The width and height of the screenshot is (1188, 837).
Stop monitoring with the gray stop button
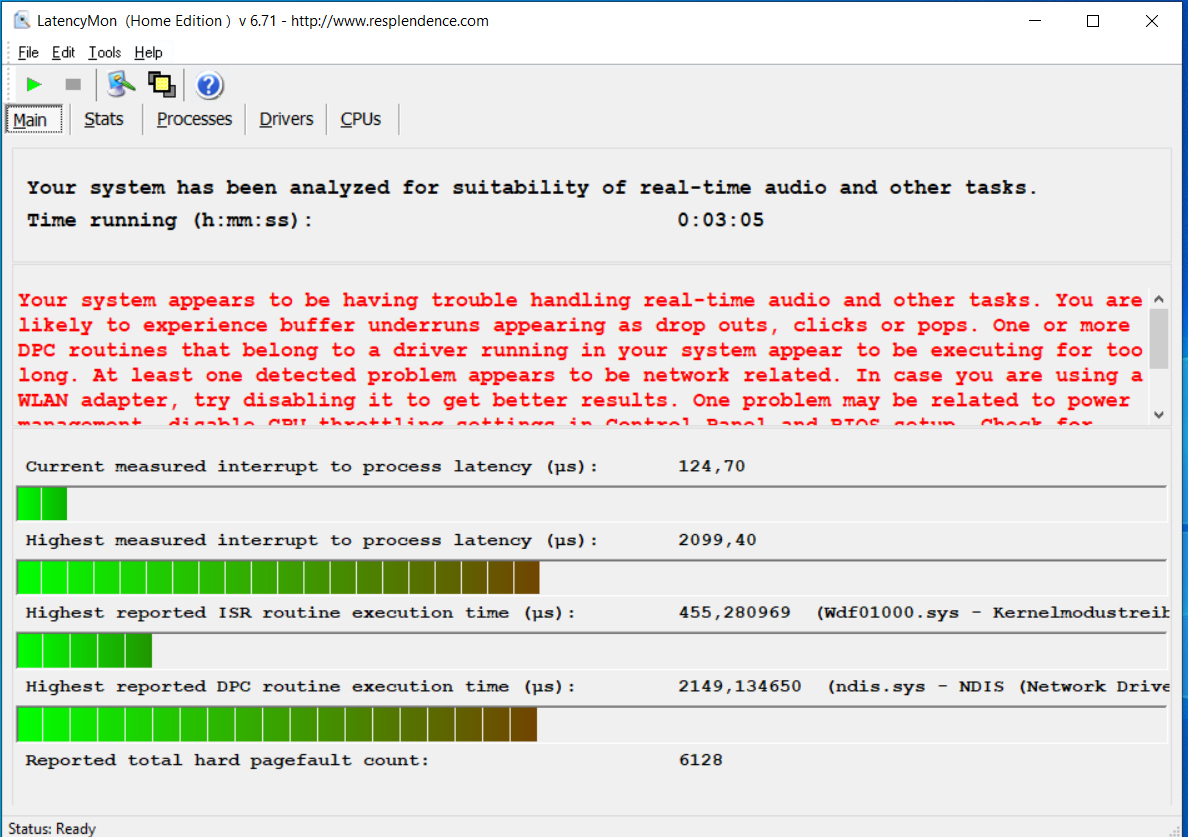[73, 84]
